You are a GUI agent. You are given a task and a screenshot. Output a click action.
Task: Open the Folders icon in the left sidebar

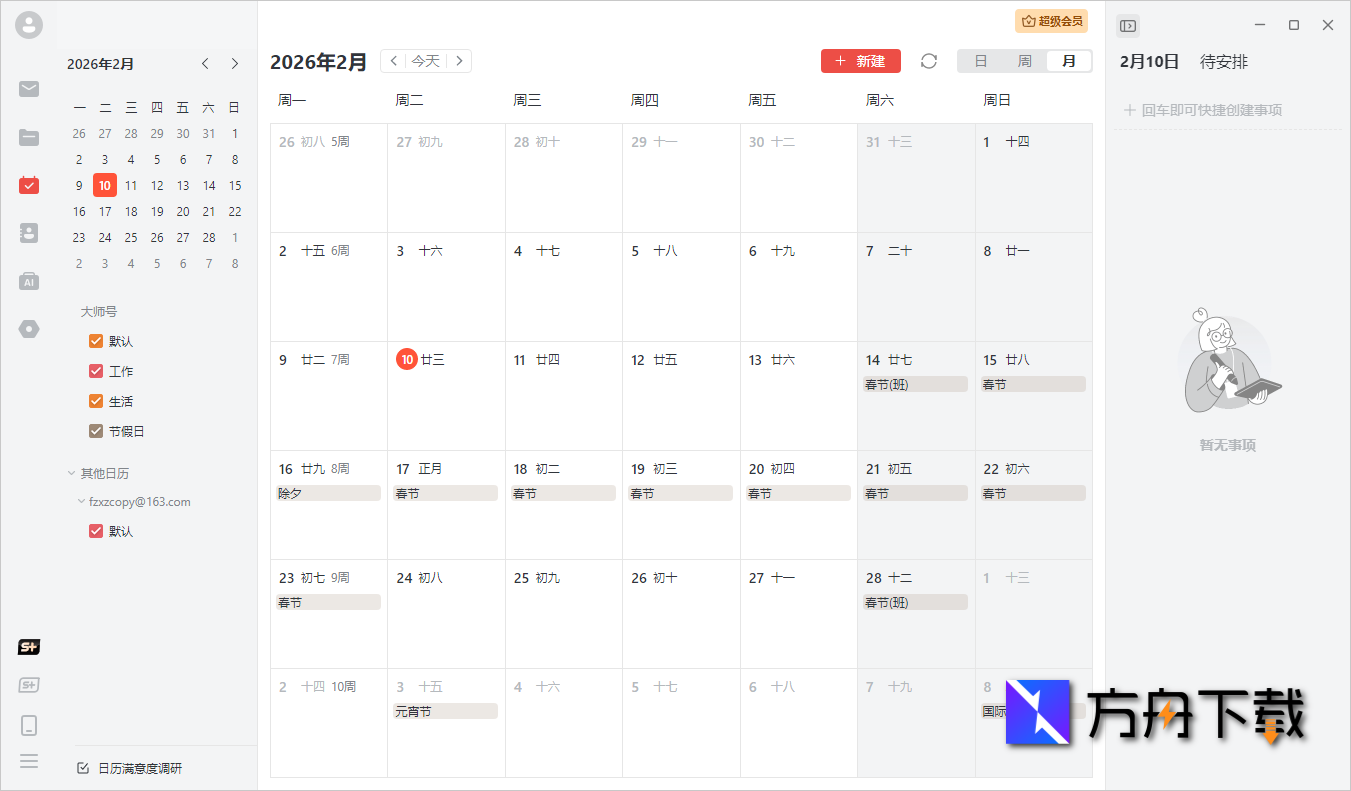(28, 137)
